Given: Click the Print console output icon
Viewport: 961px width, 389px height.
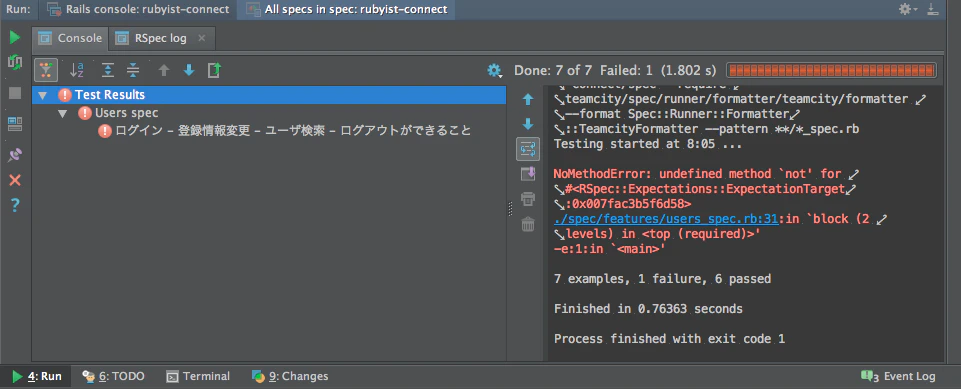Looking at the screenshot, I should coord(528,199).
